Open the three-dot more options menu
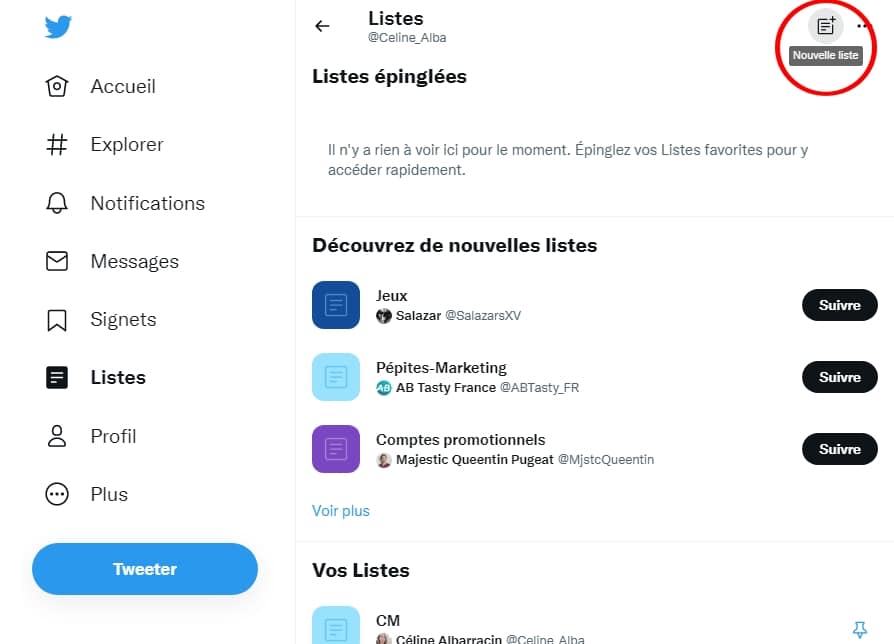 click(865, 26)
